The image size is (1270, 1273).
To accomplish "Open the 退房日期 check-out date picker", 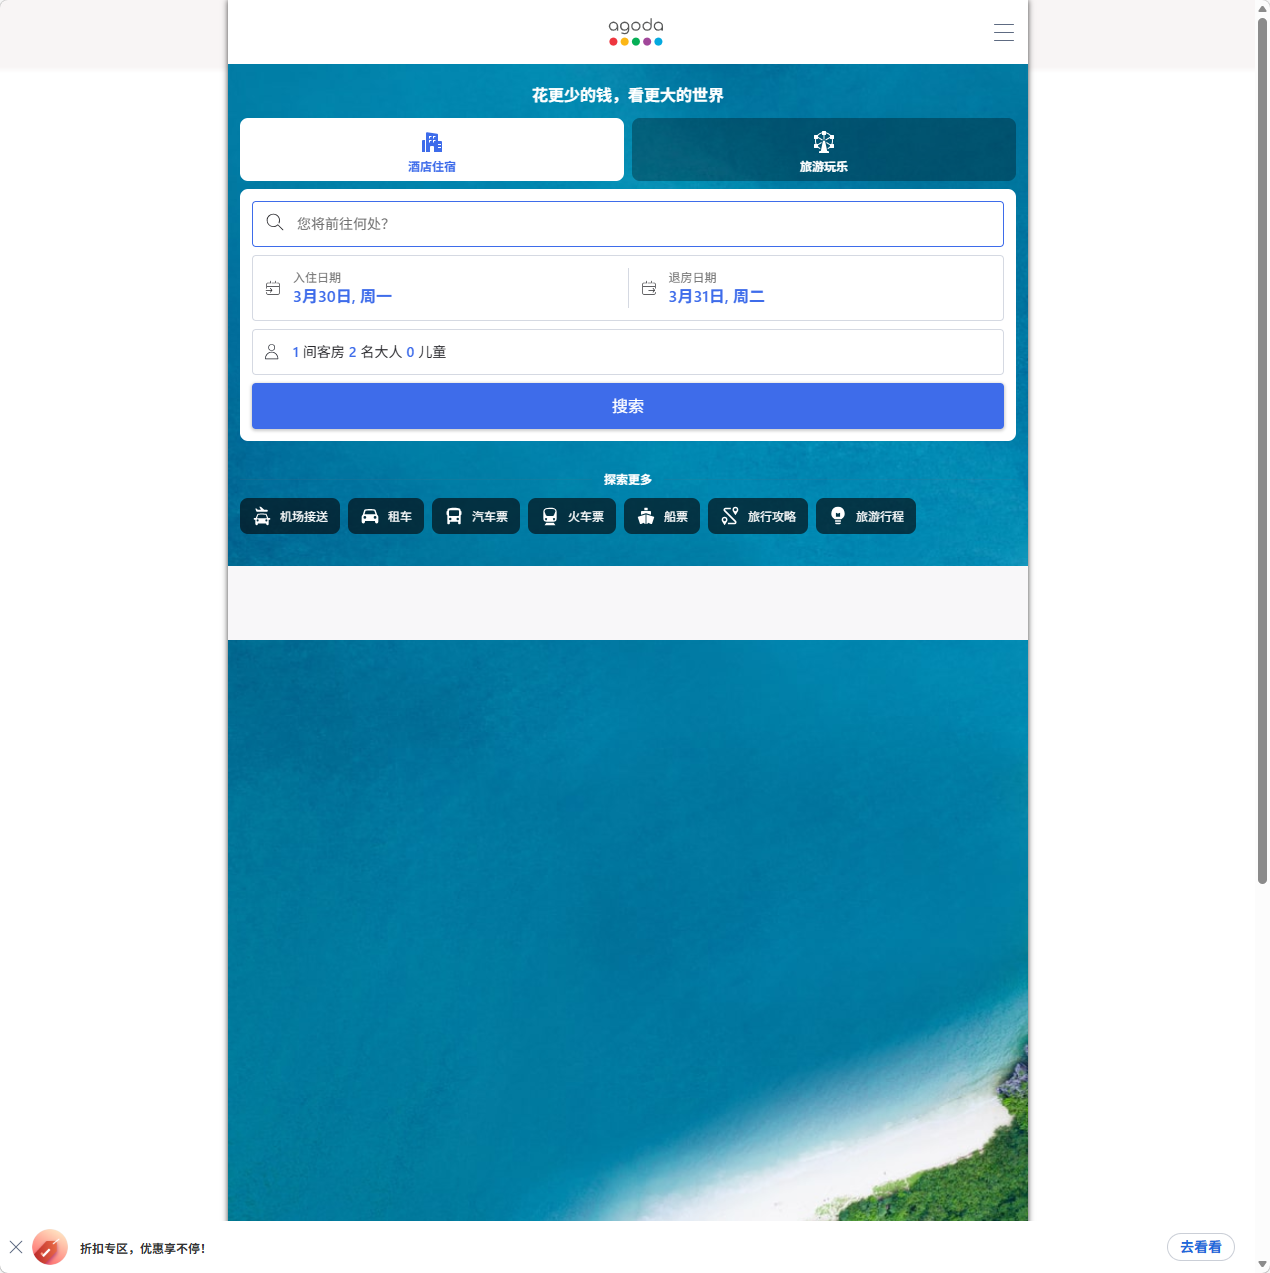I will (x=815, y=288).
